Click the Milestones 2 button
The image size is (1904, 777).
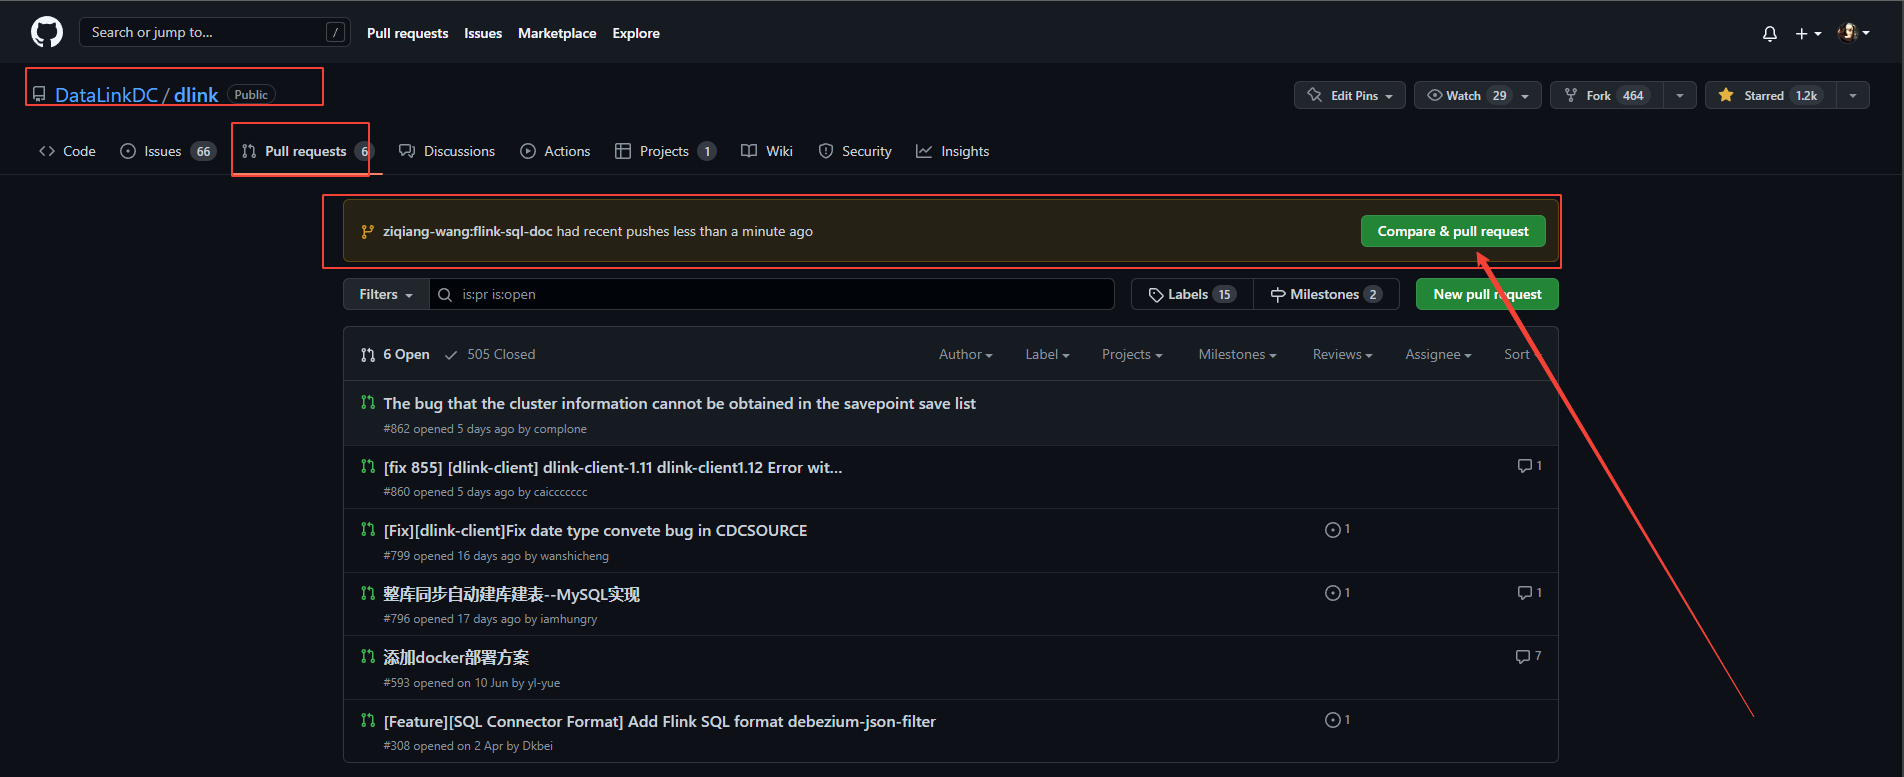(x=1326, y=294)
